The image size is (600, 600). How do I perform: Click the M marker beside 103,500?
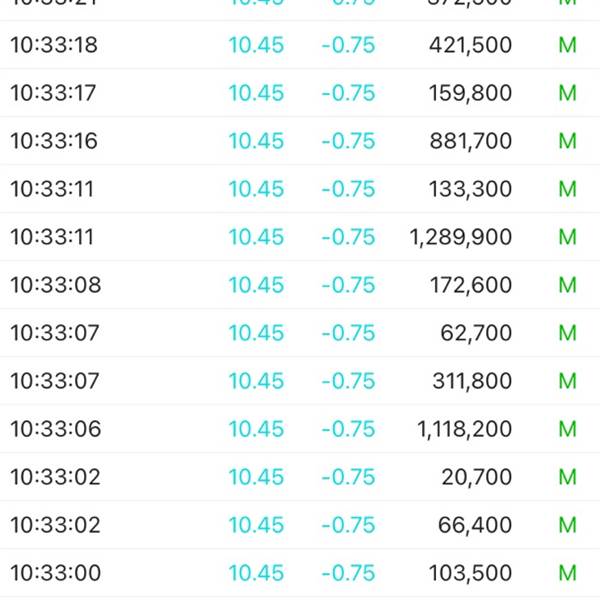pyautogui.click(x=567, y=573)
